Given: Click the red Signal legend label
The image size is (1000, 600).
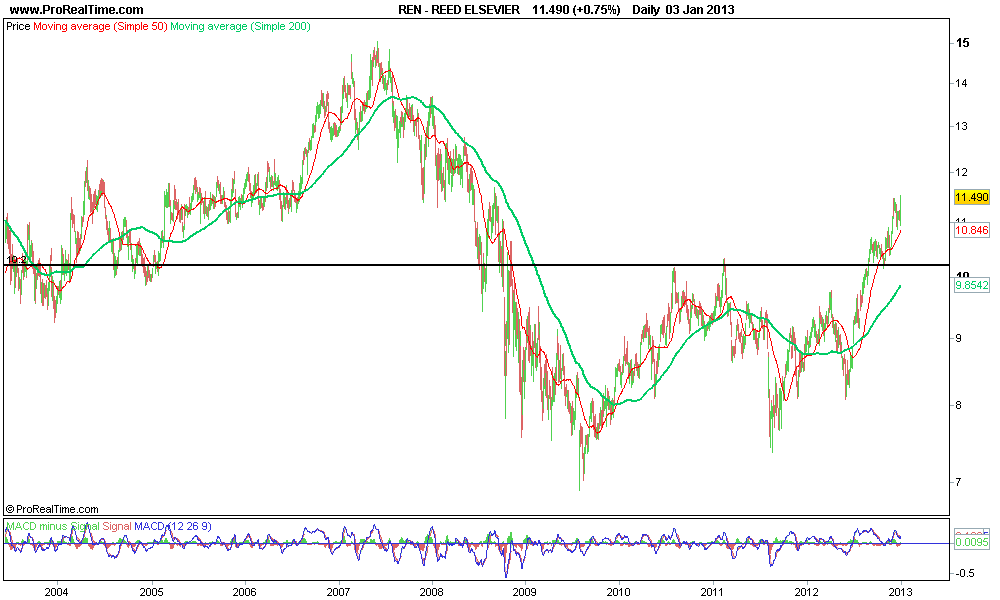Looking at the screenshot, I should click(x=117, y=526).
